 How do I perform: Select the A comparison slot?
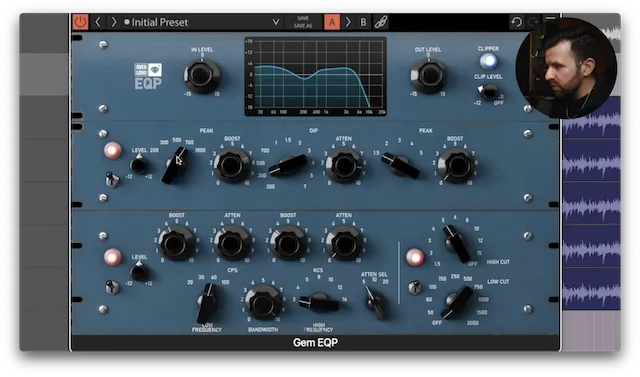[x=332, y=22]
